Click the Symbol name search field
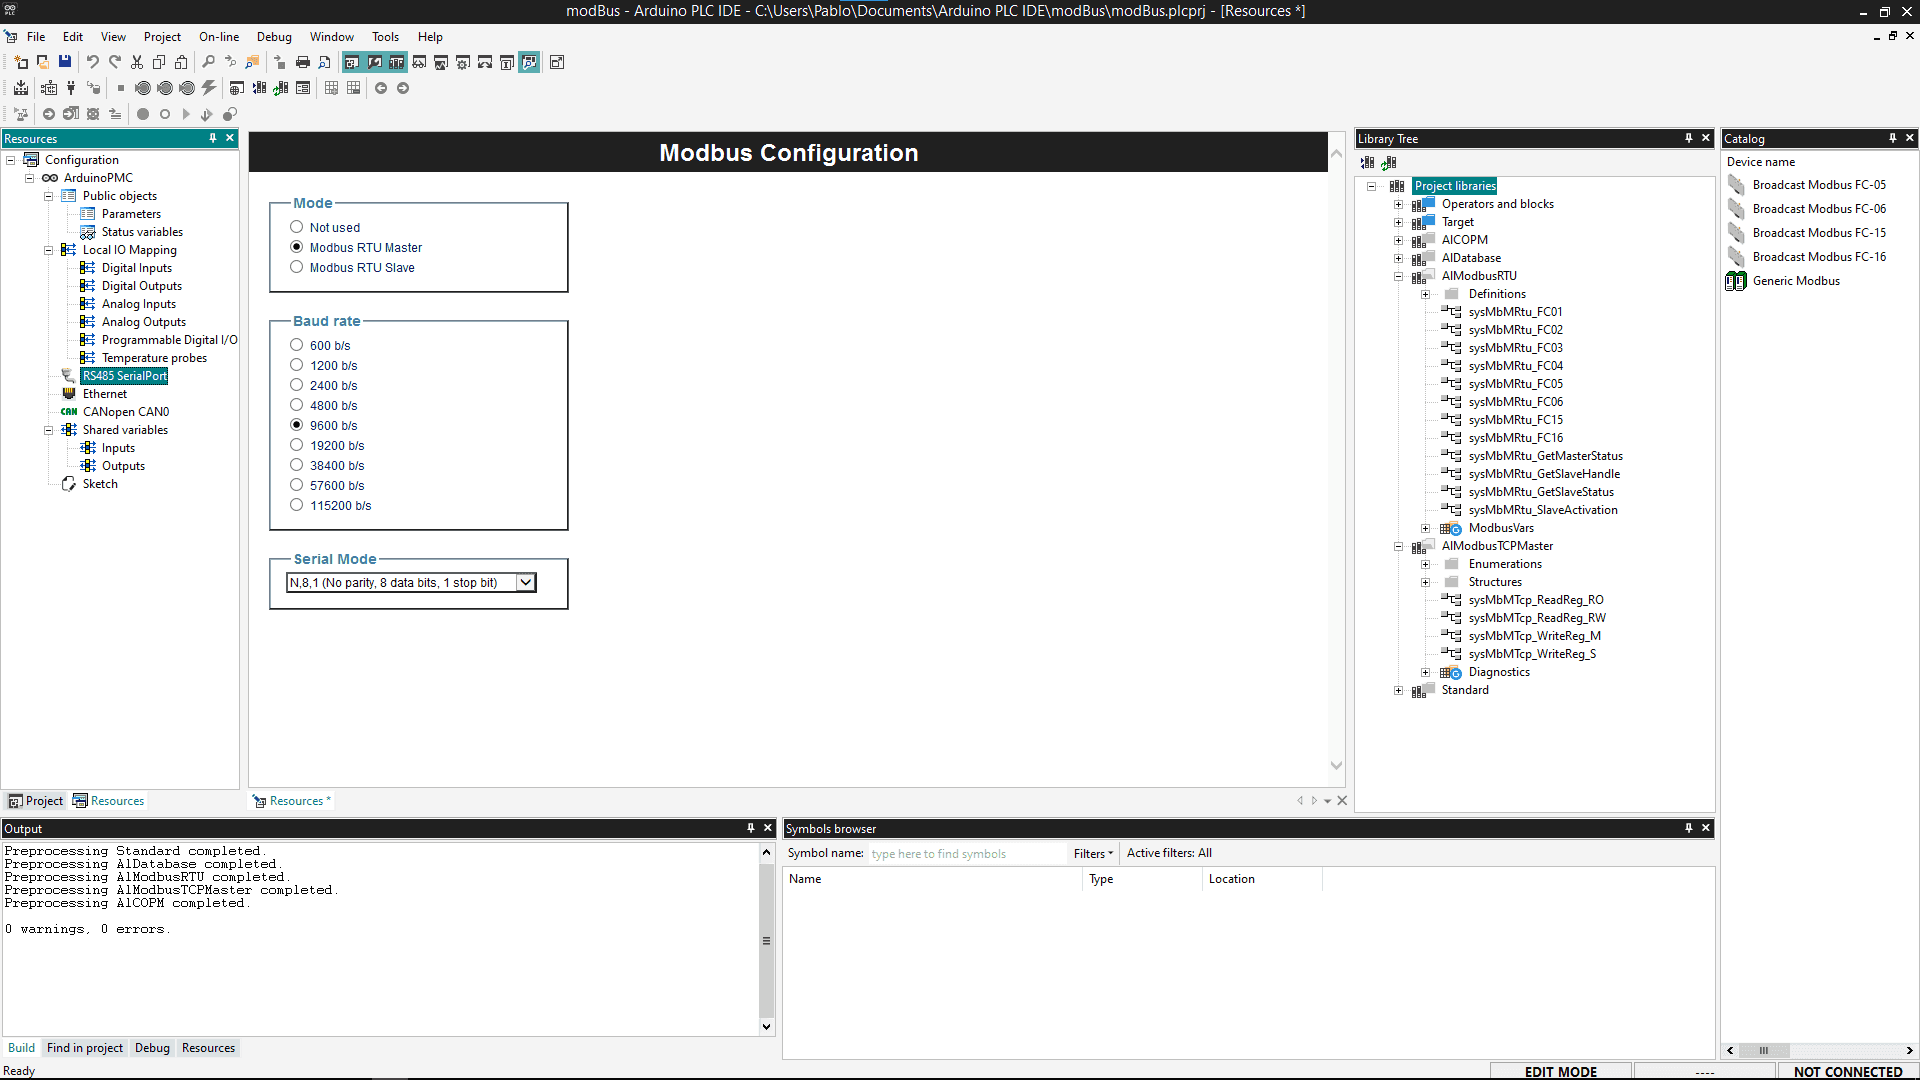 (x=965, y=853)
